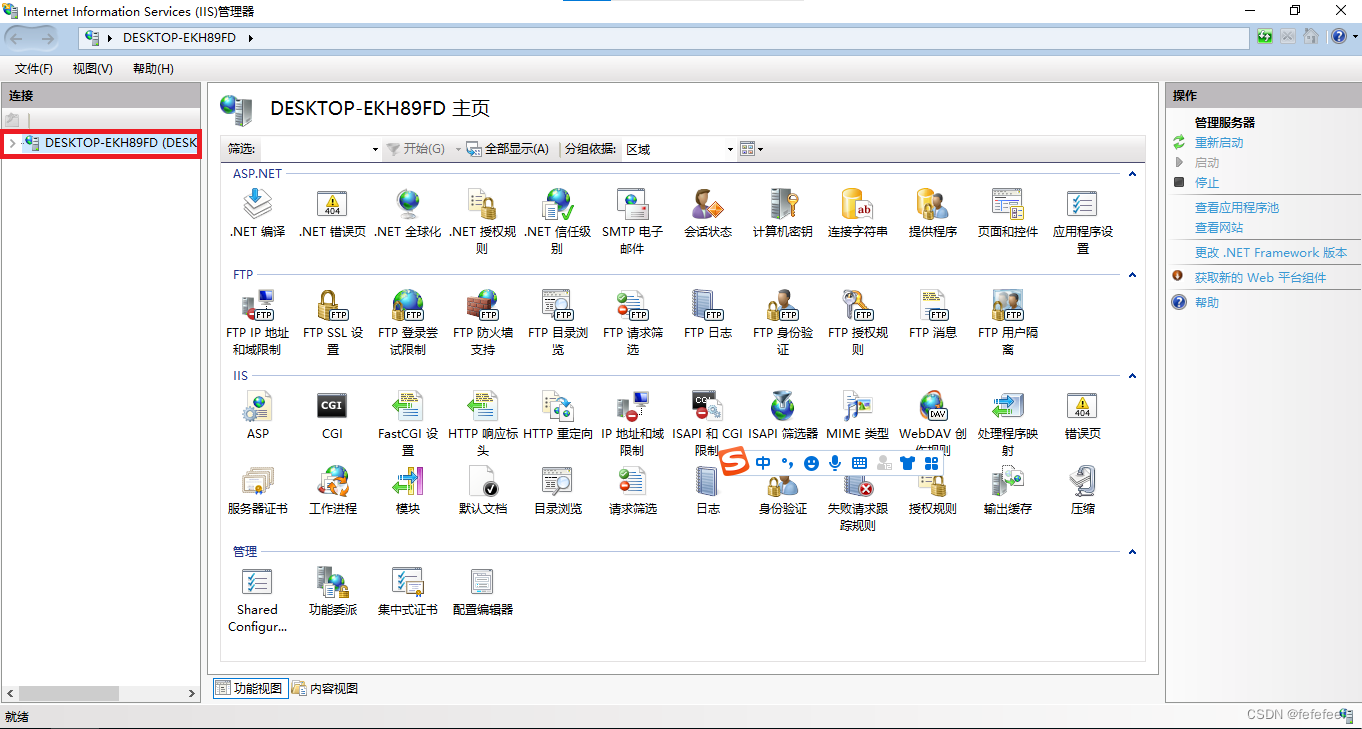
Task: Open the FTP SSL 设置 feature
Action: tap(332, 322)
